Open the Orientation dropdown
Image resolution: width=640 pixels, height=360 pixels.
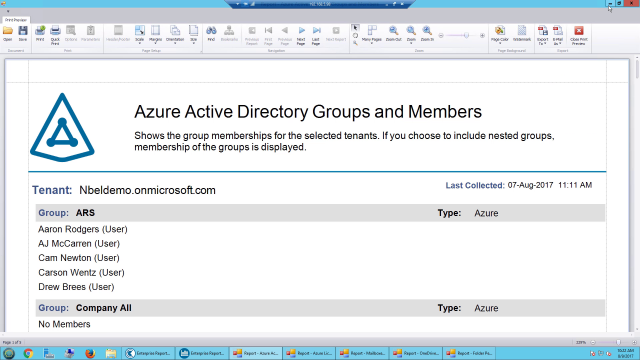point(175,35)
